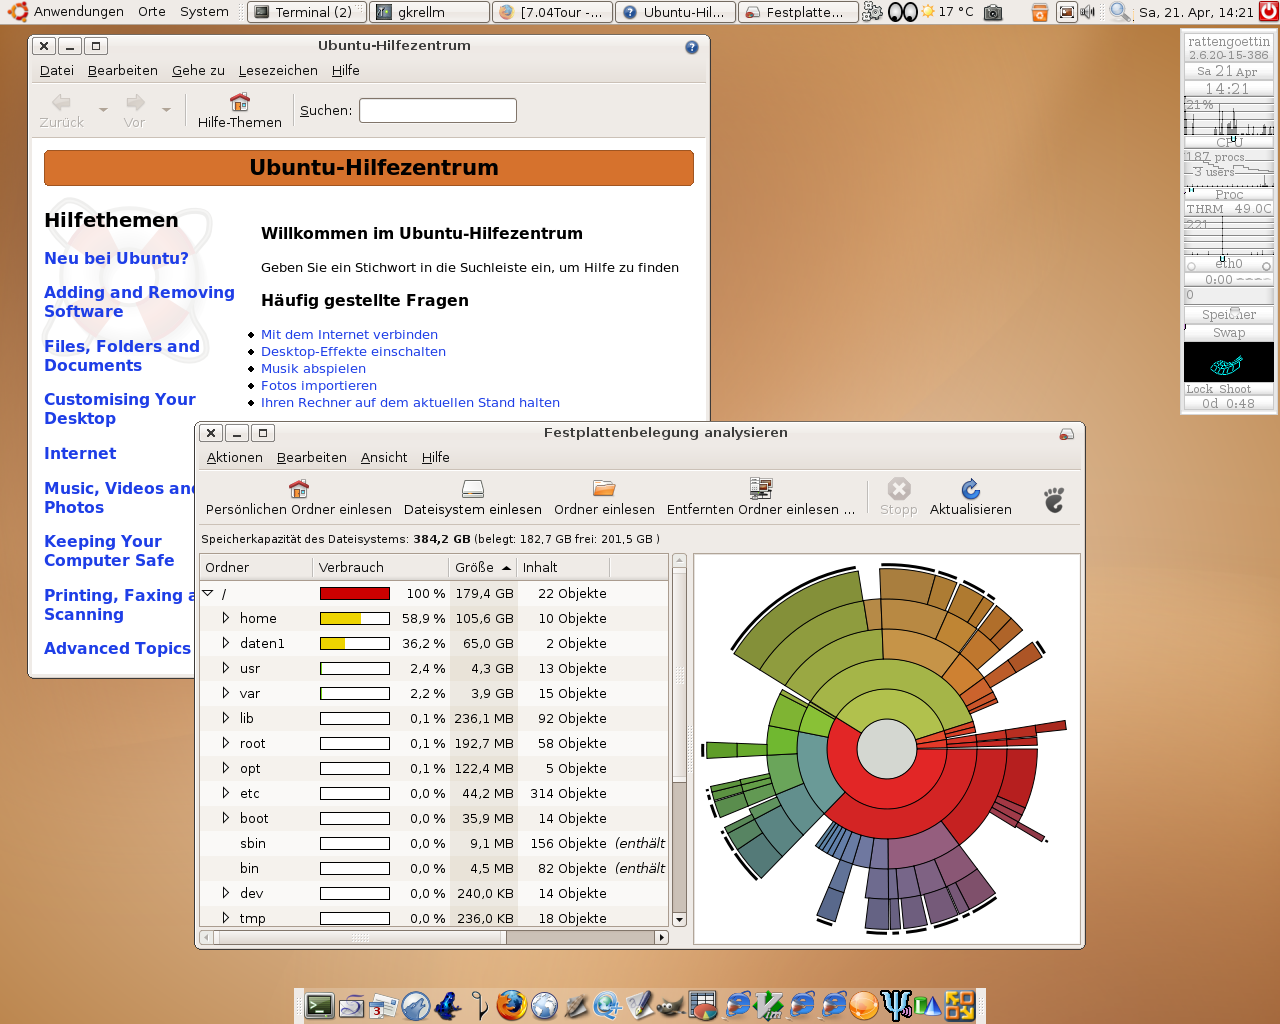Click Entfernten Ordner einlesen network icon
Image resolution: width=1280 pixels, height=1024 pixels.
(x=761, y=488)
